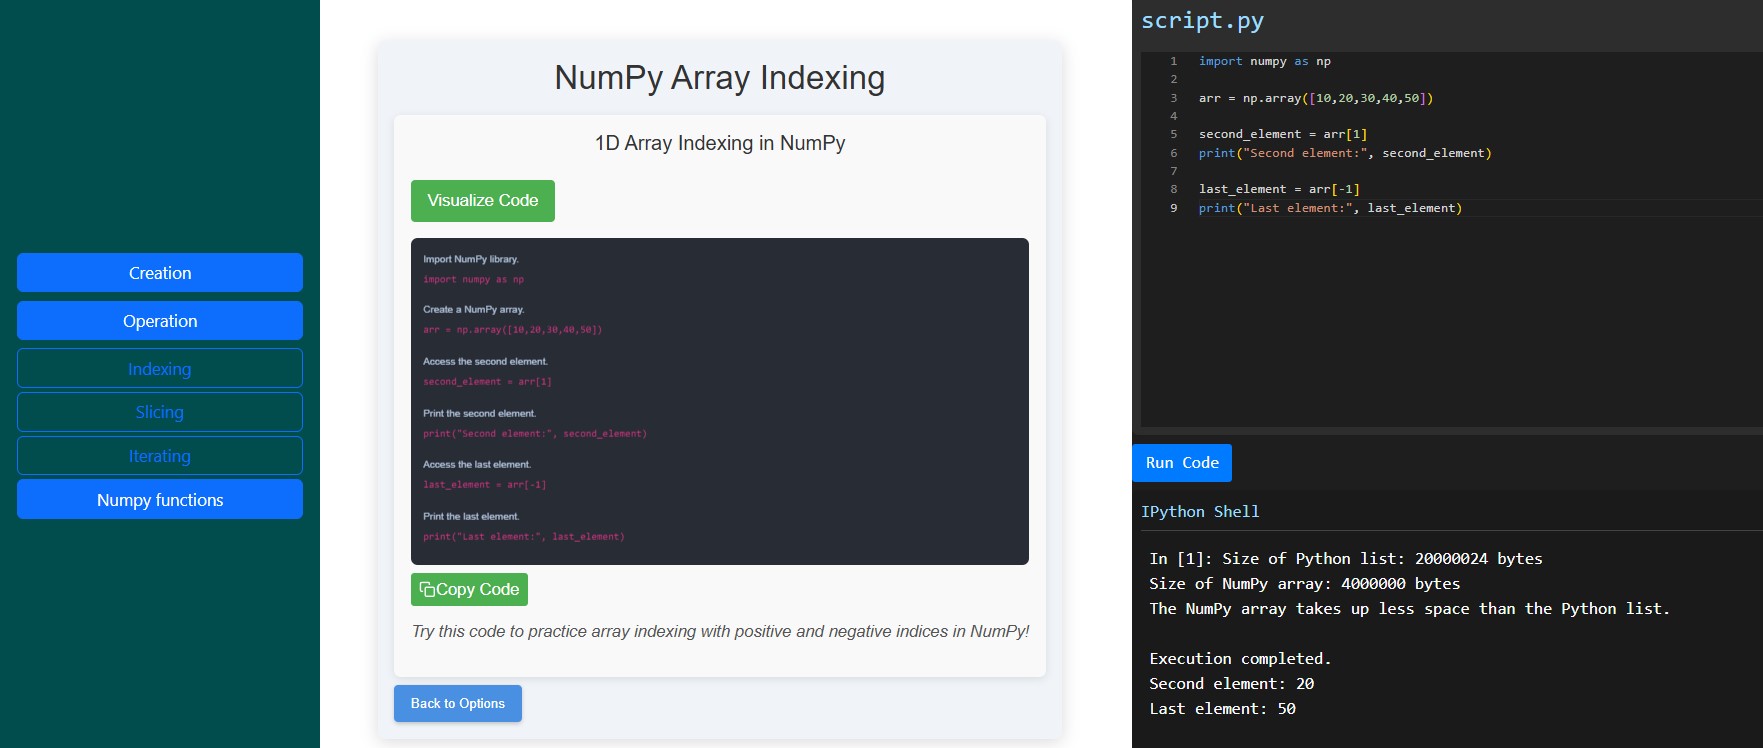
Task: Click the 'Print the last element.' comment
Action: coord(471,517)
